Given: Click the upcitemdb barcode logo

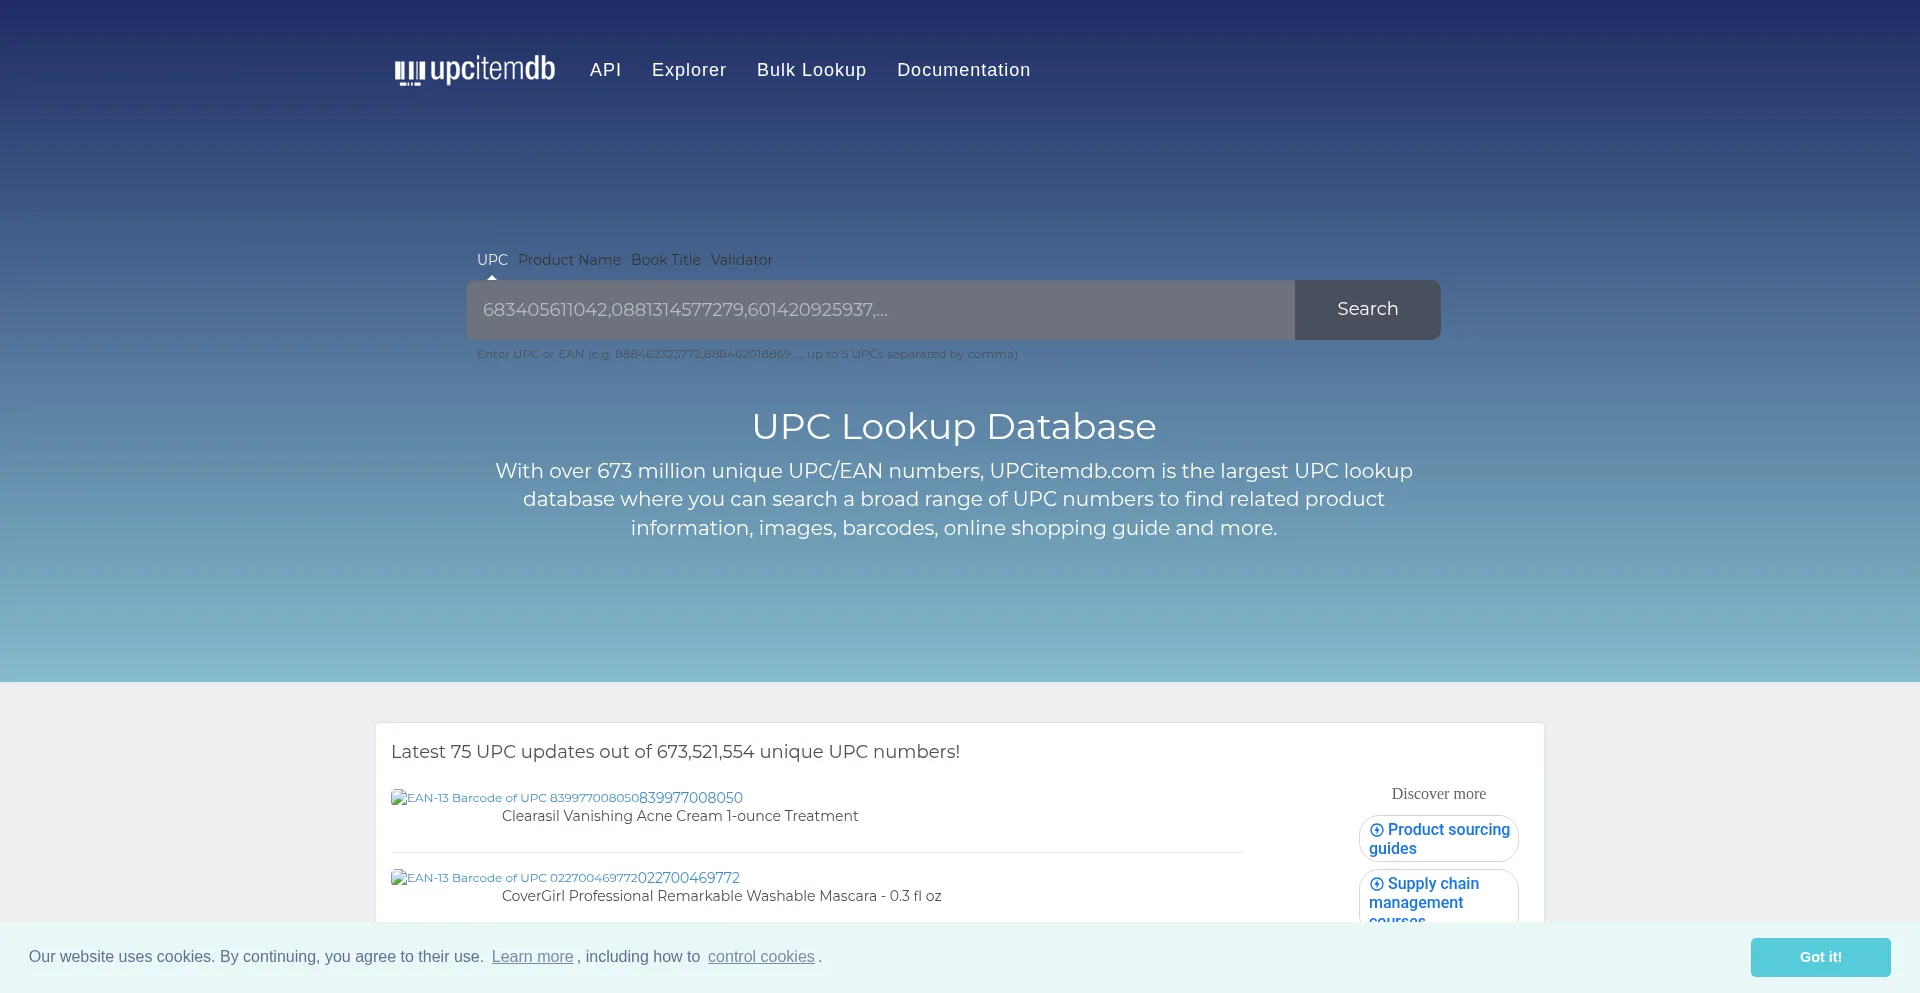Looking at the screenshot, I should [x=474, y=70].
